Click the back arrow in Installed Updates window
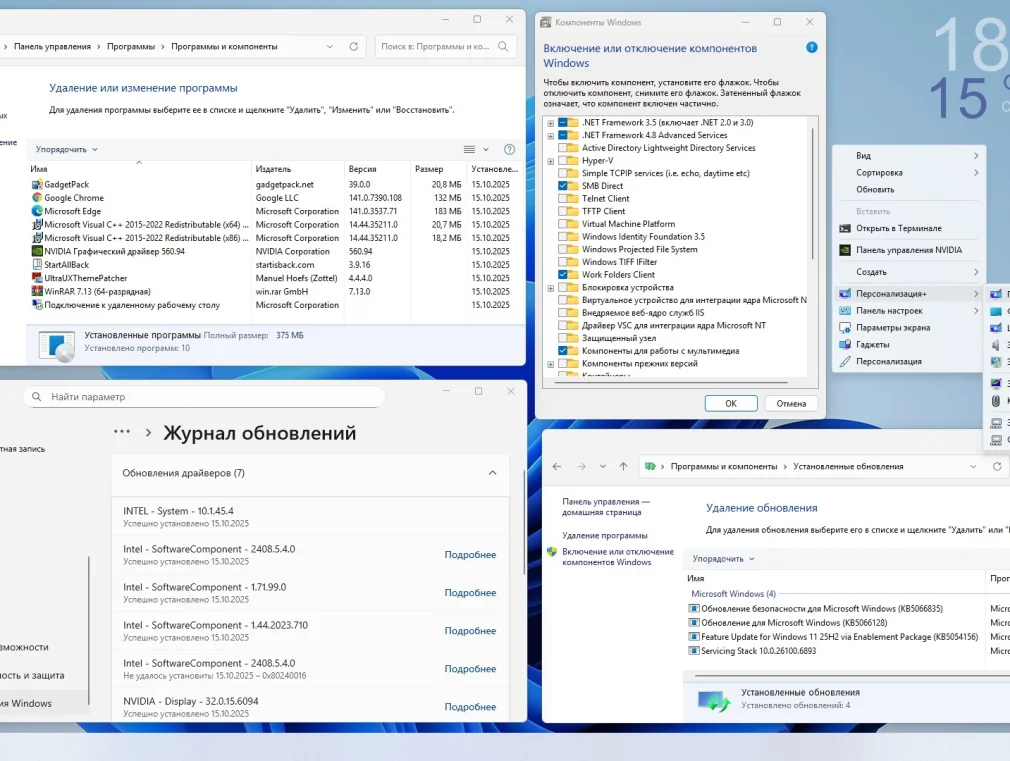 (x=556, y=466)
